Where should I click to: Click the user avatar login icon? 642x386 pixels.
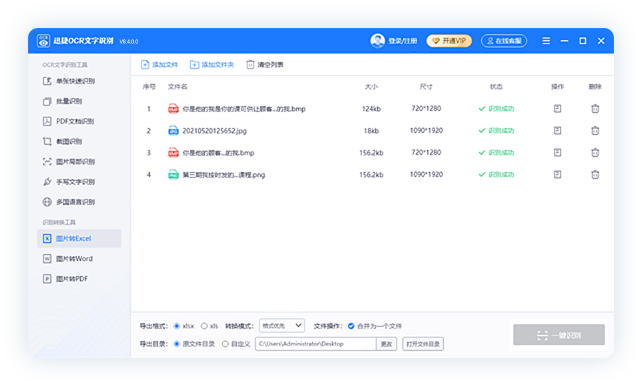377,41
